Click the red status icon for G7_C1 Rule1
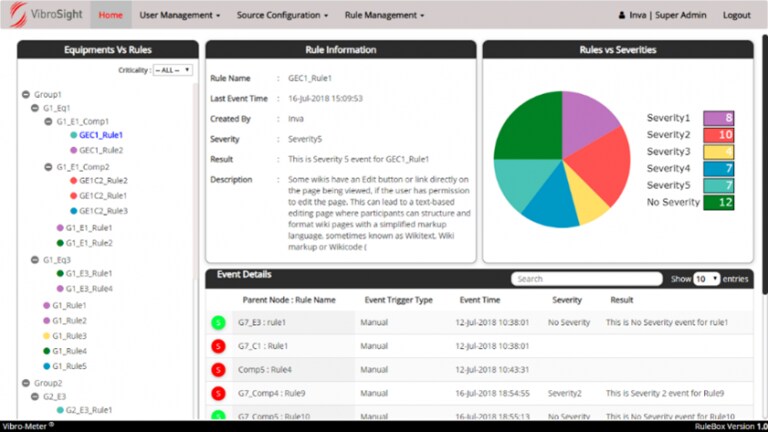768x432 pixels. point(217,346)
